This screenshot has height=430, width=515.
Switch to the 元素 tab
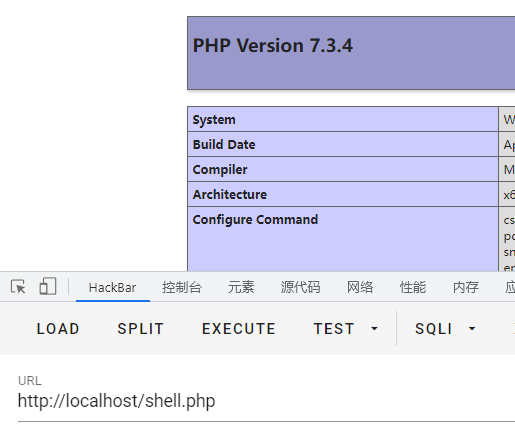pyautogui.click(x=241, y=287)
